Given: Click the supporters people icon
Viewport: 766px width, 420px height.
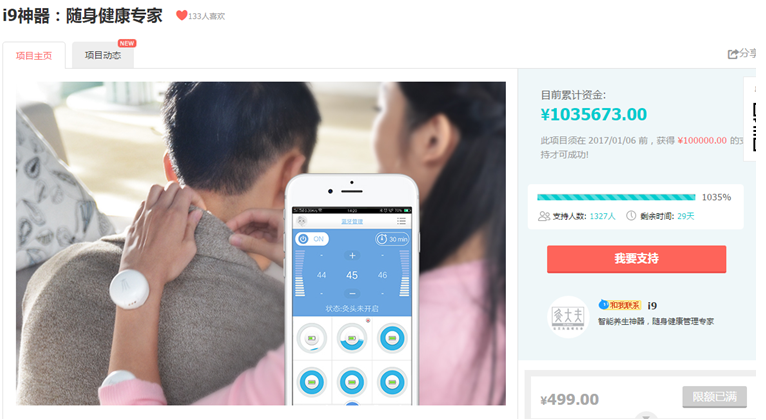Looking at the screenshot, I should pos(544,216).
